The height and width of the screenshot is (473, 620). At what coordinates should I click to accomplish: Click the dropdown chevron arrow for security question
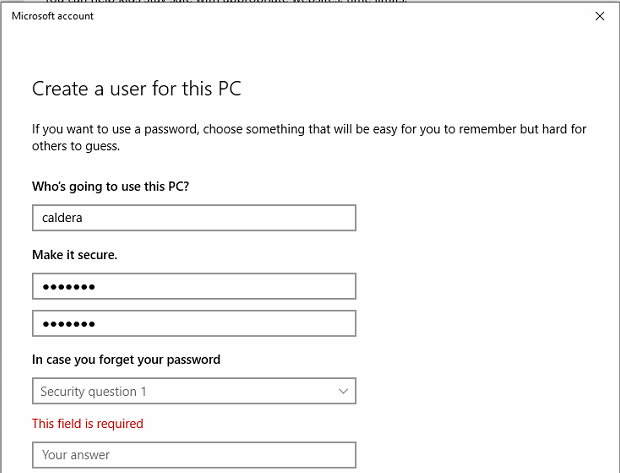pos(343,391)
